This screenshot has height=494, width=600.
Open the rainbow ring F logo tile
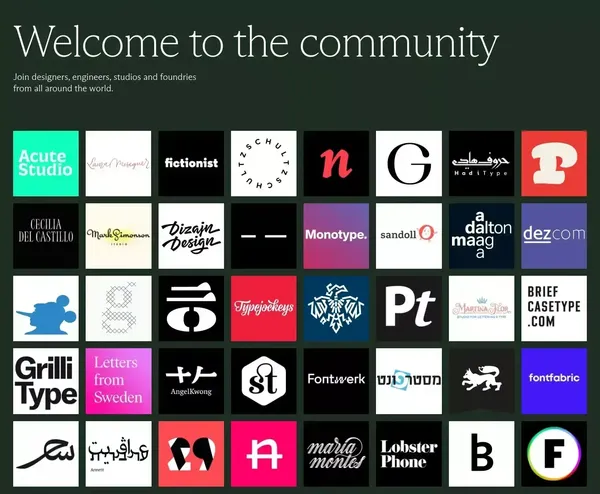point(554,454)
